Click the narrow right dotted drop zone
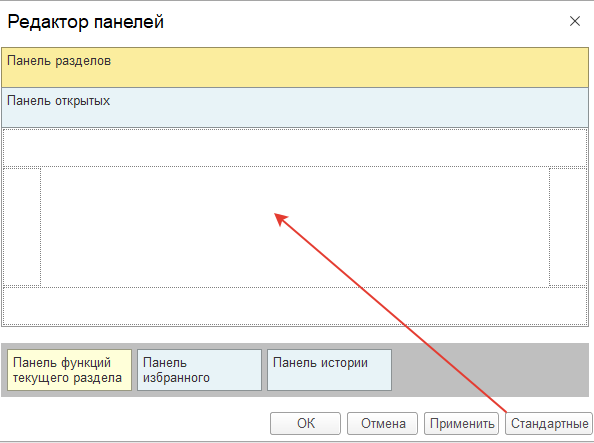 (x=568, y=227)
